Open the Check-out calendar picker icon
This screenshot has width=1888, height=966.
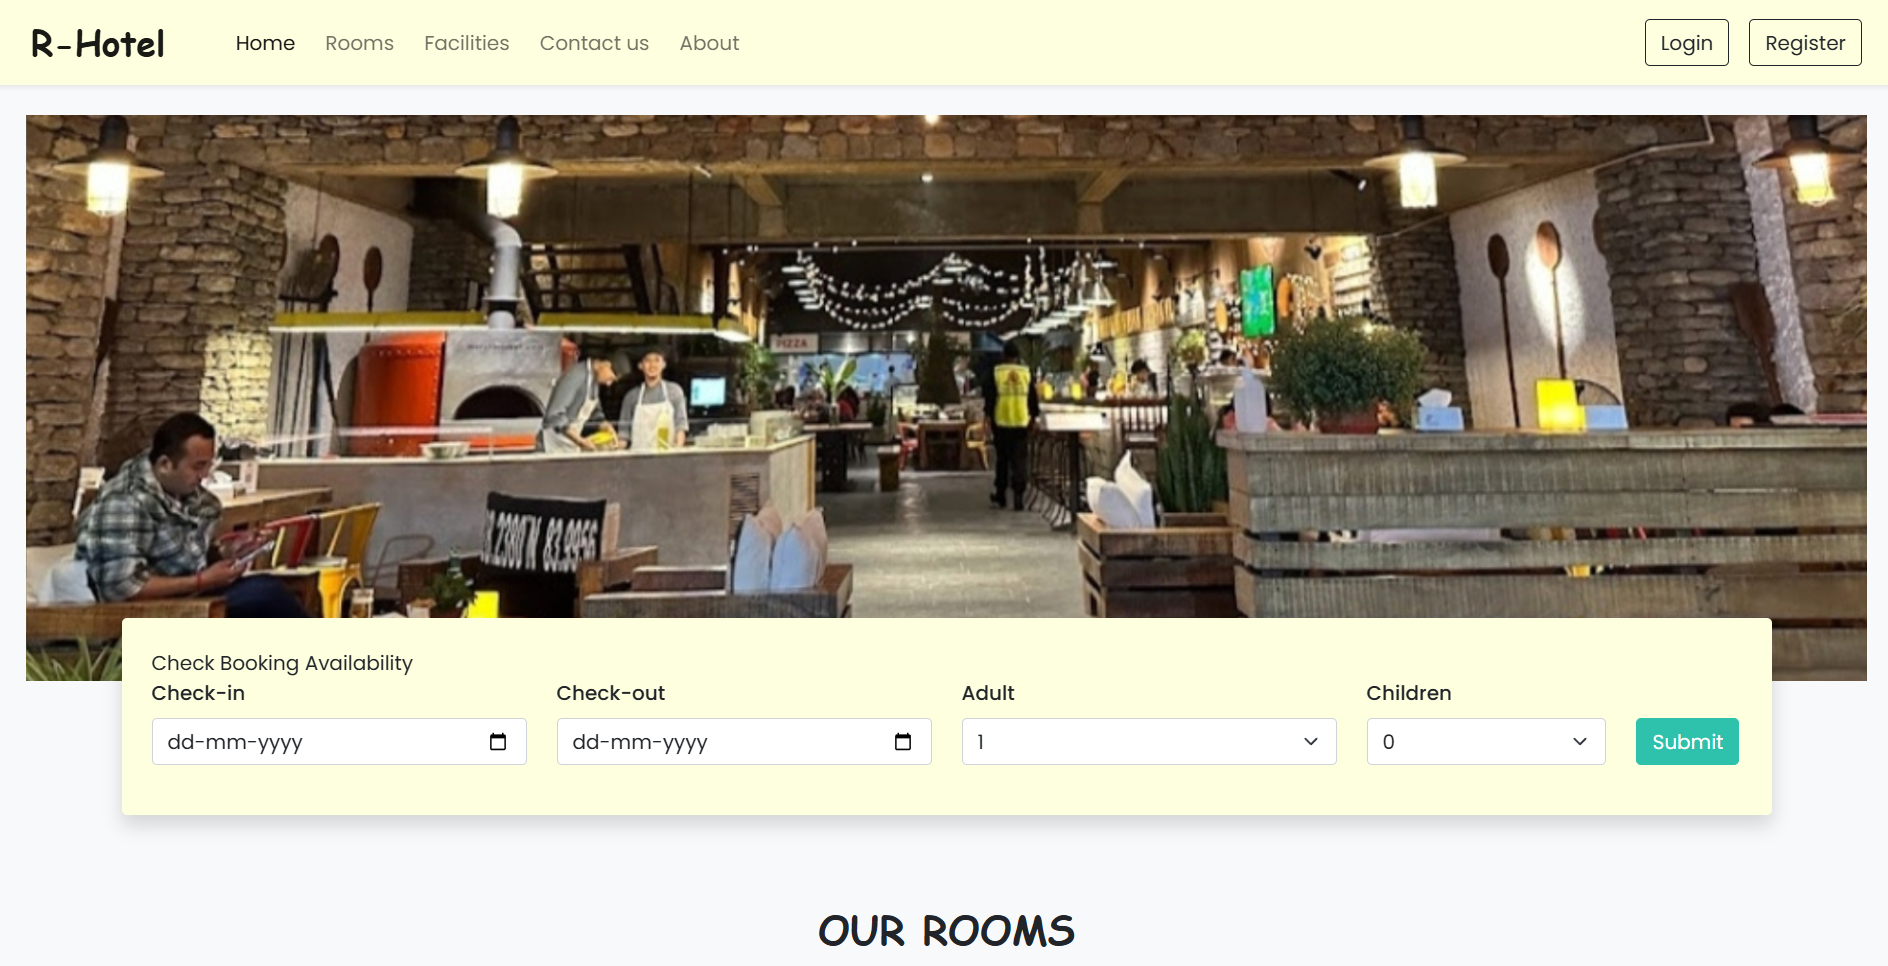(903, 742)
